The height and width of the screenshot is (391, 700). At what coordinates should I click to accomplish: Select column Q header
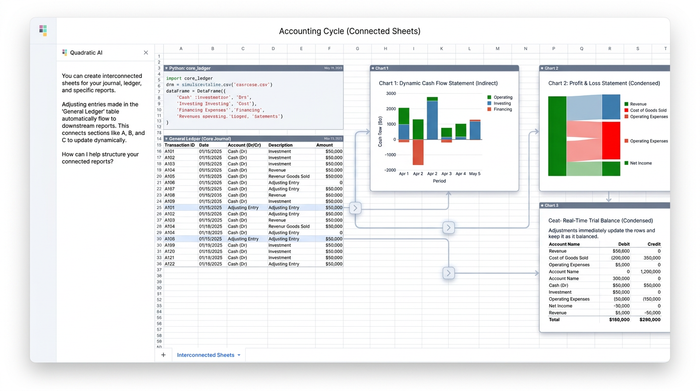(581, 48)
